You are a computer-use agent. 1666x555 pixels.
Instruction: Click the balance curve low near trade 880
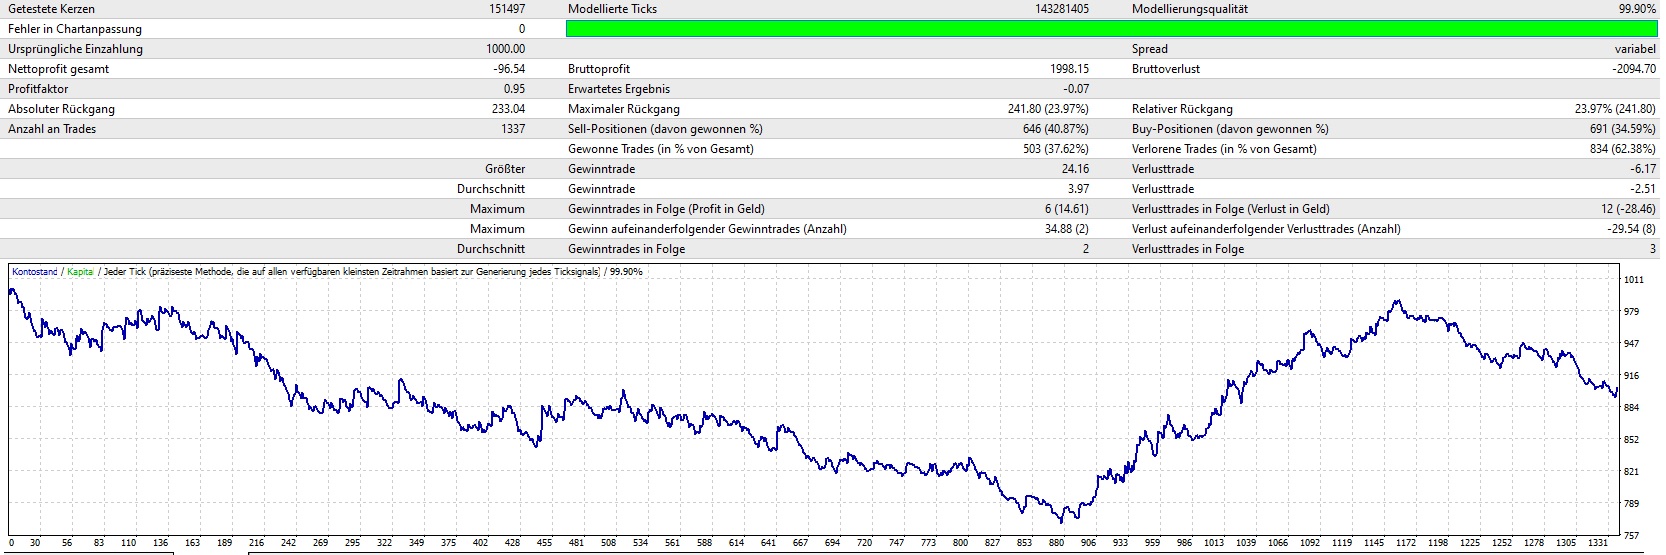click(x=1061, y=521)
